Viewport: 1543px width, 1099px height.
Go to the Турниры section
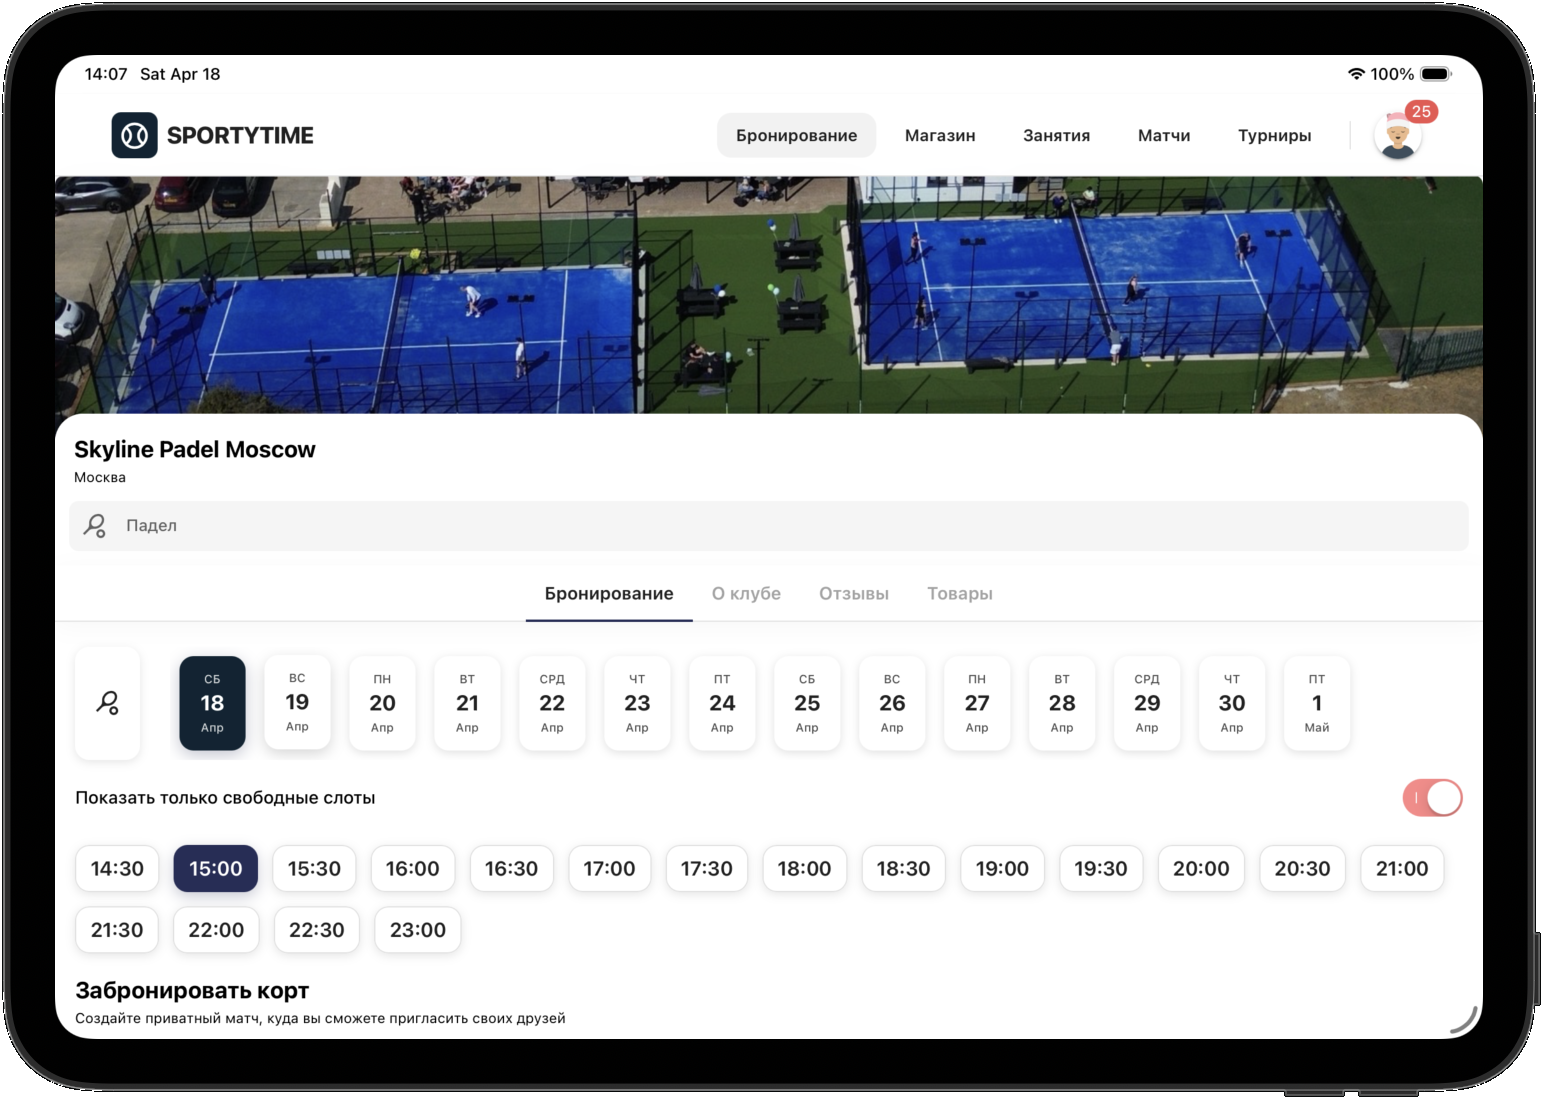pyautogui.click(x=1274, y=135)
